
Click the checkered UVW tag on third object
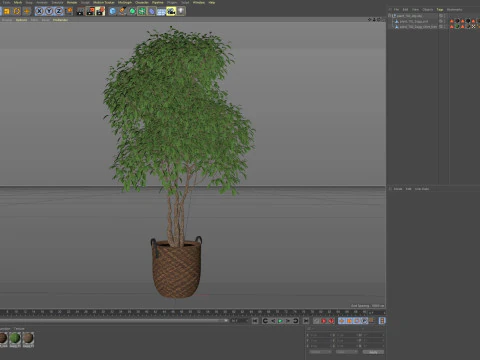tap(473, 27)
